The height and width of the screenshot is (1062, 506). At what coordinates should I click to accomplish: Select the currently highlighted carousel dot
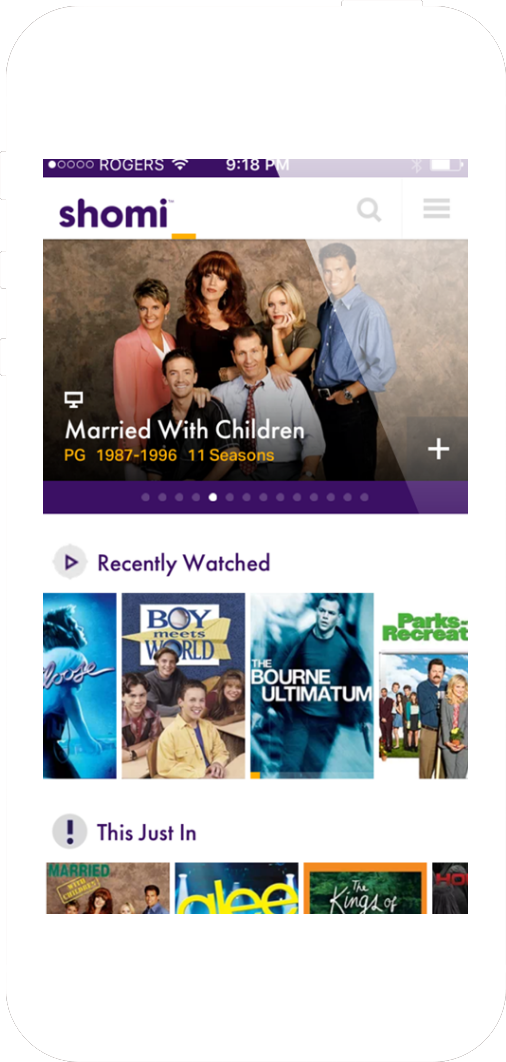213,497
